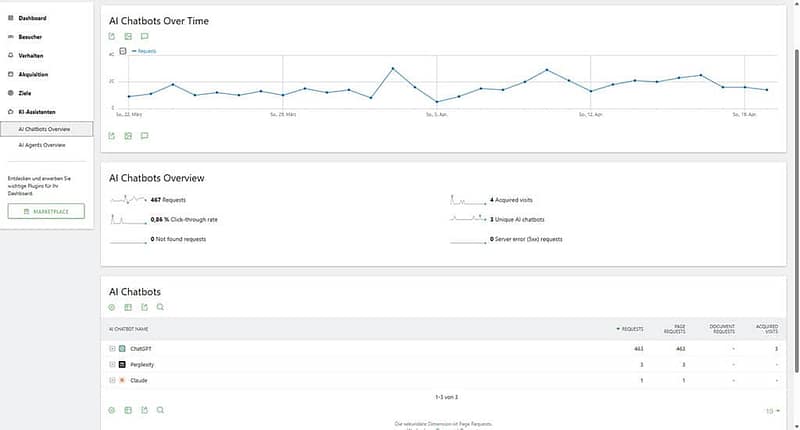This screenshot has height=430, width=800.
Task: Sort by the Document Requests column header
Action: click(722, 329)
